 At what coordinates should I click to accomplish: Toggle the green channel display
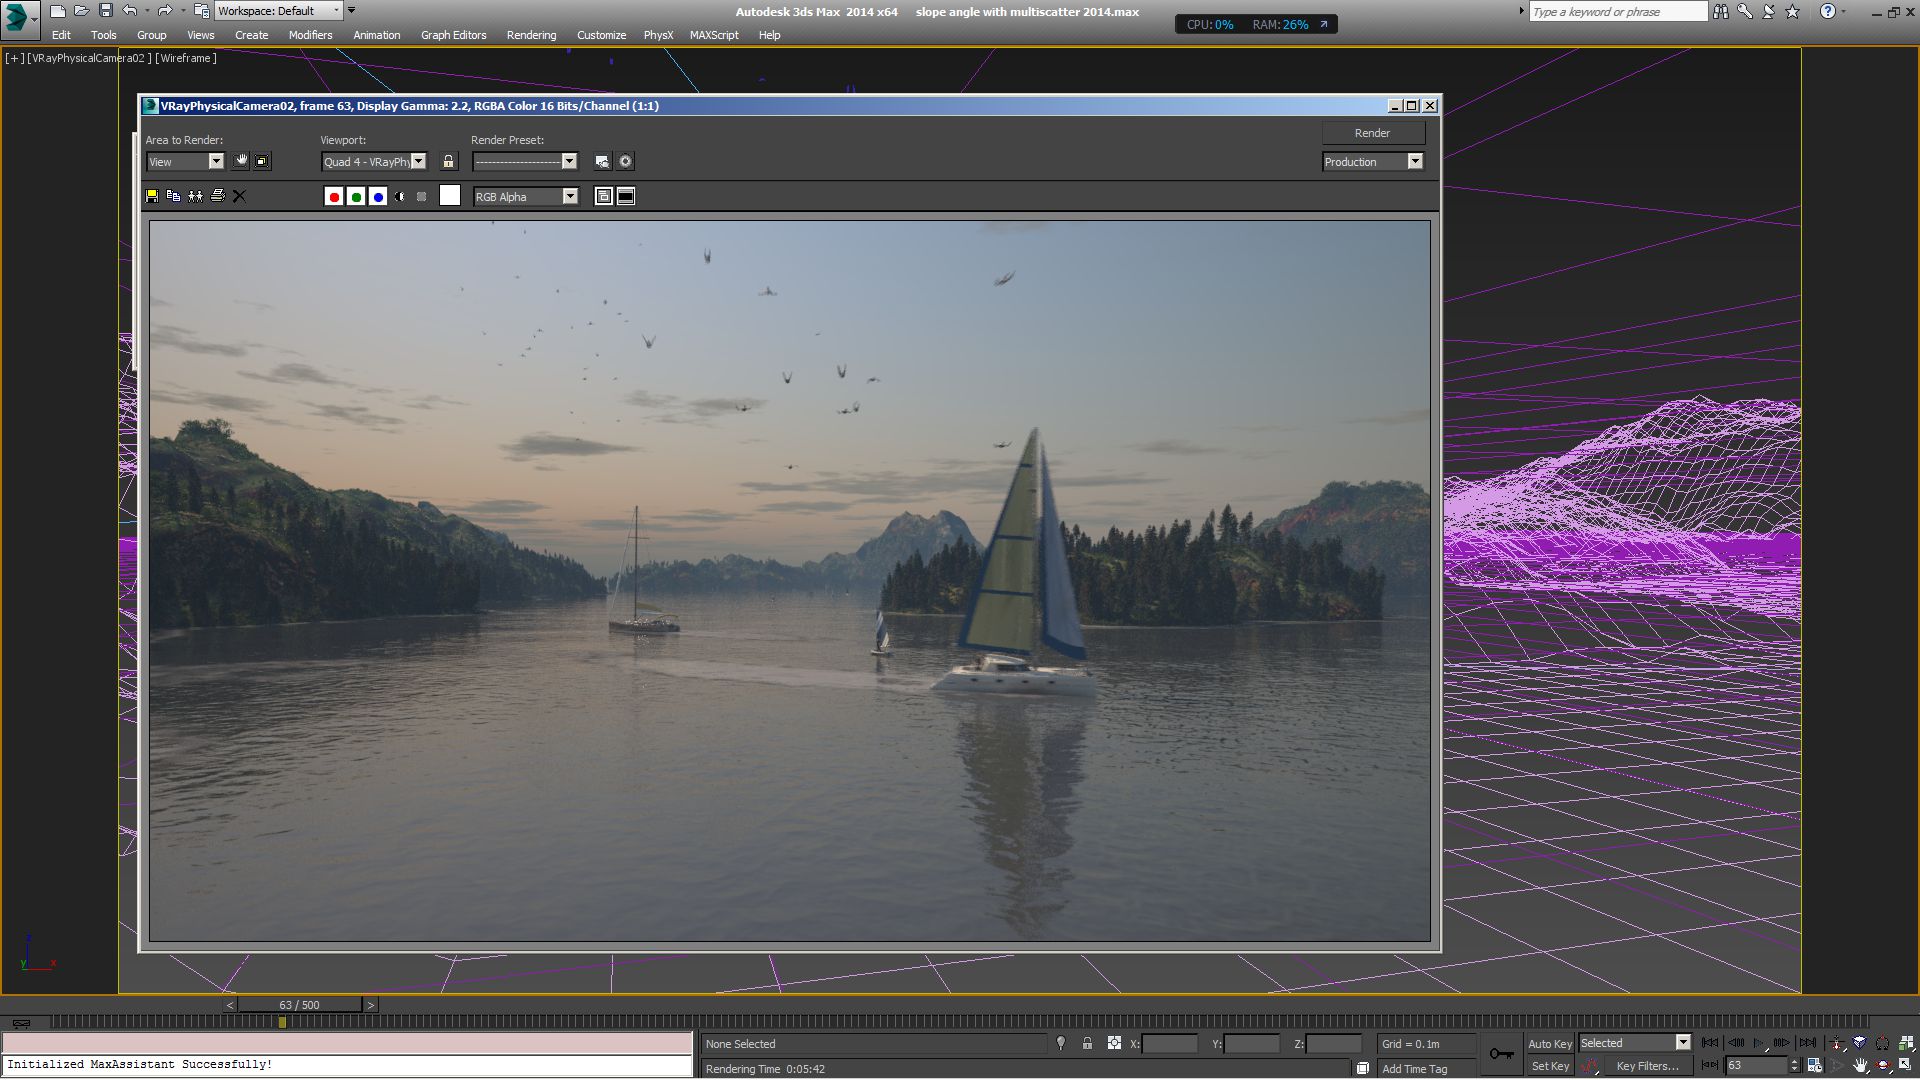(x=356, y=197)
